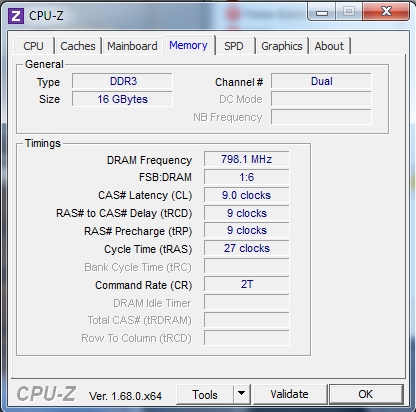This screenshot has height=412, width=416.
Task: Close the CPU-Z window
Action: click(386, 12)
